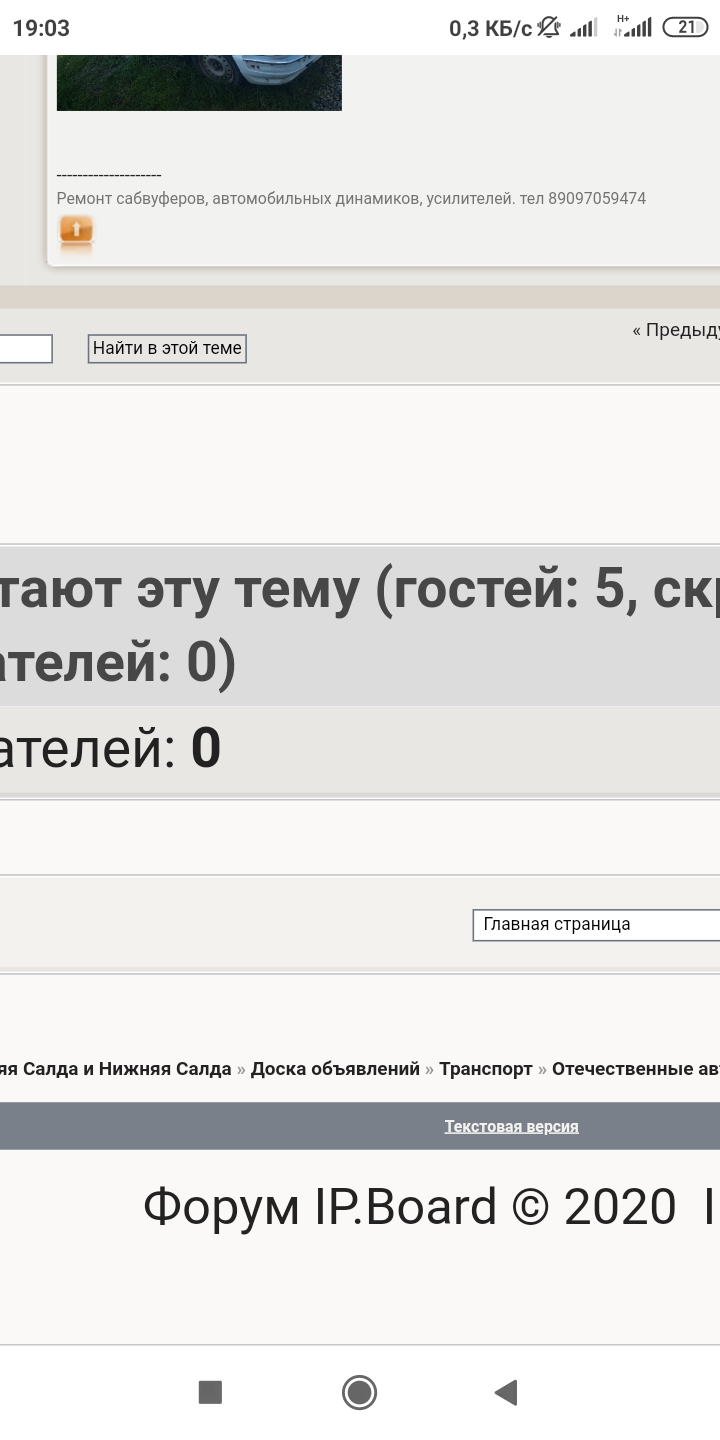Tap the square recent apps button
The width and height of the screenshot is (720, 1440).
point(210,1392)
